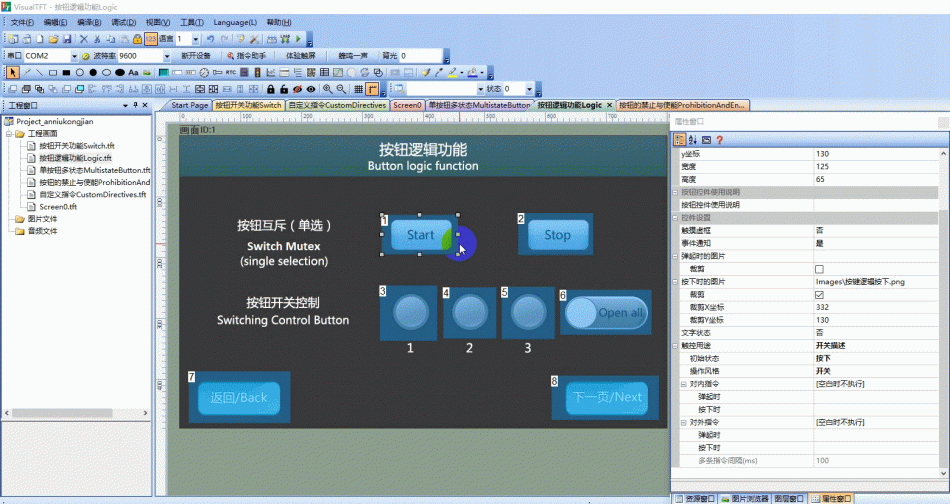Click the 指令助手 button

pyautogui.click(x=247, y=56)
